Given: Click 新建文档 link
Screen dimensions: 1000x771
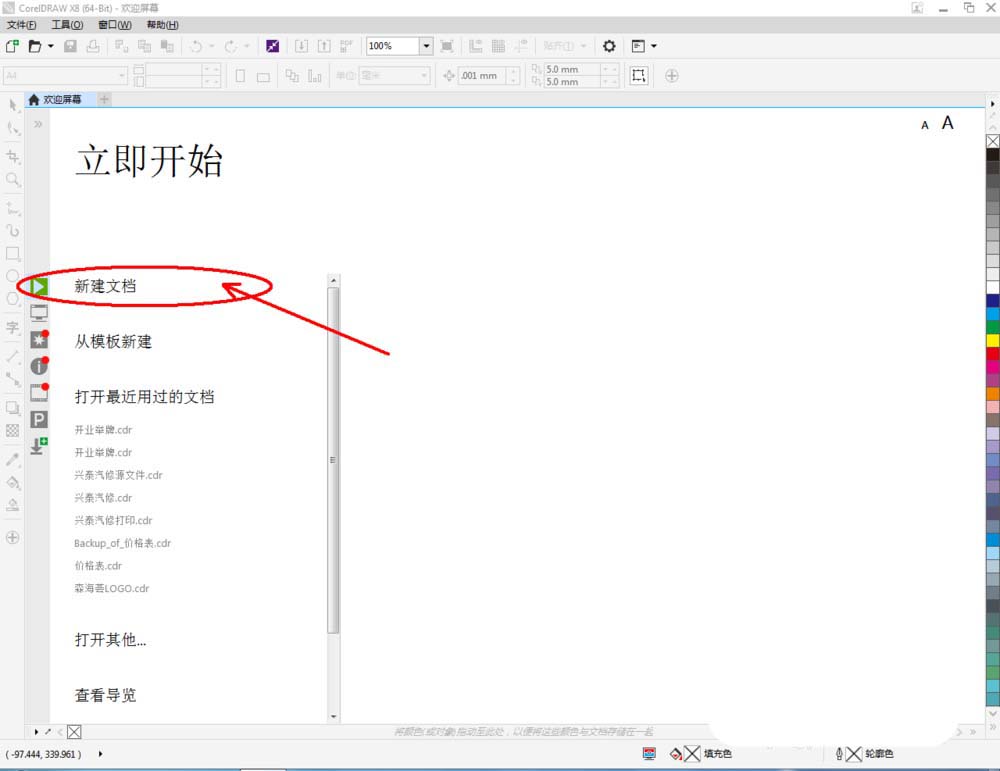Looking at the screenshot, I should [105, 286].
